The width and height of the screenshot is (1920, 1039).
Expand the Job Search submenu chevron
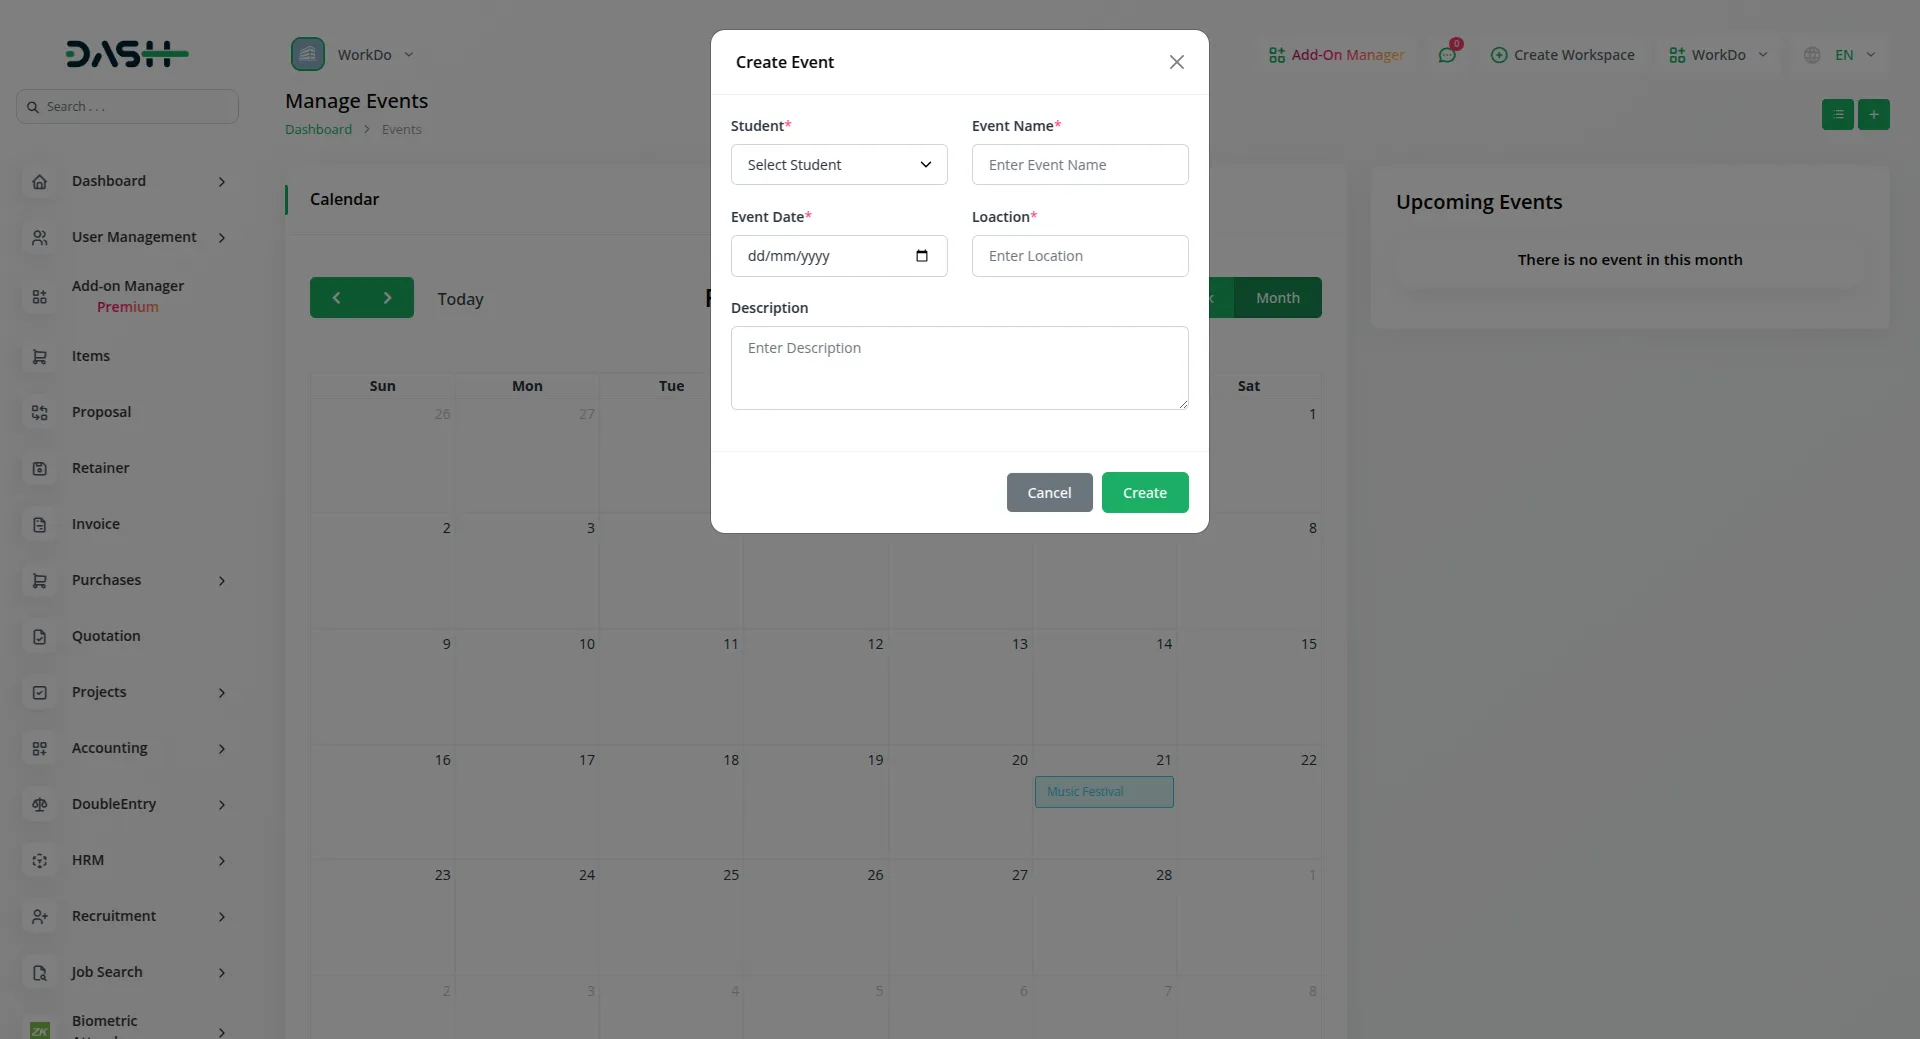(x=222, y=973)
